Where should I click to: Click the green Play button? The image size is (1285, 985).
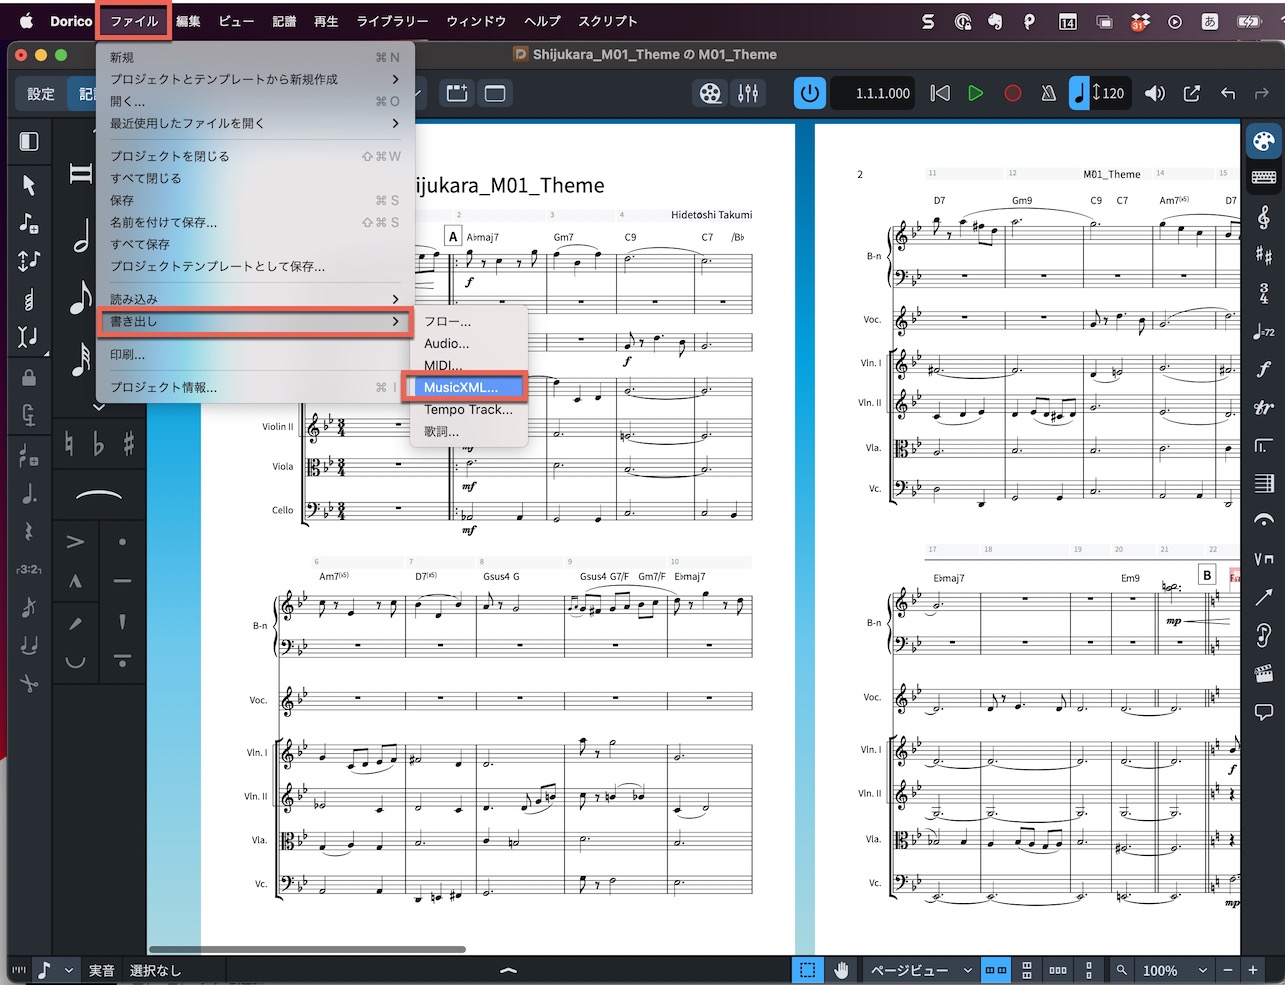(x=975, y=93)
